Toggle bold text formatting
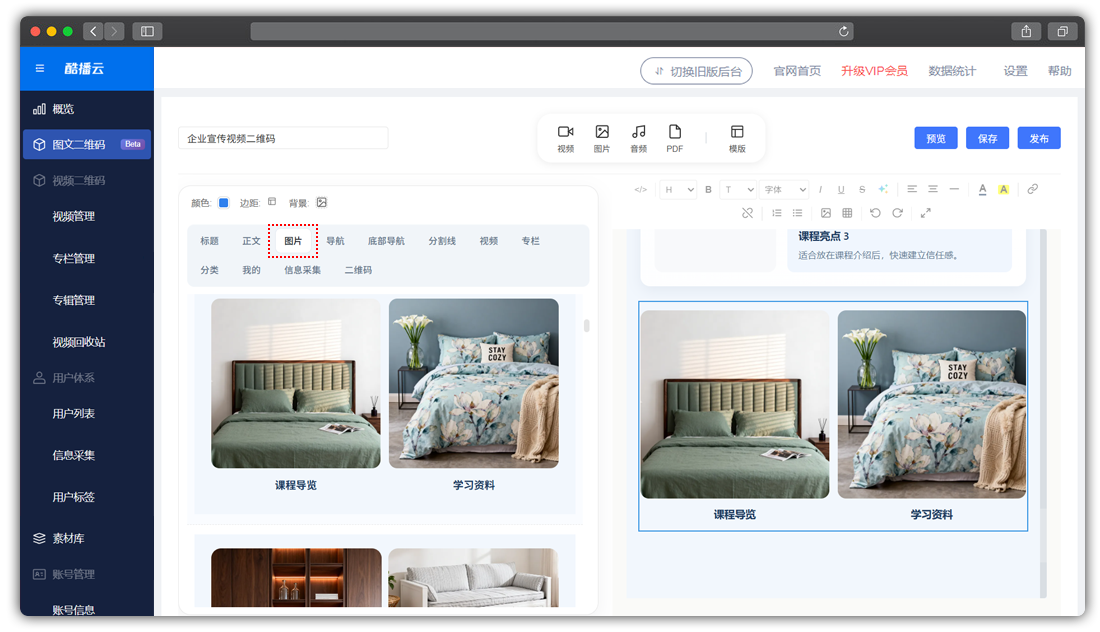Image resolution: width=1100 pixels, height=632 pixels. 708,189
